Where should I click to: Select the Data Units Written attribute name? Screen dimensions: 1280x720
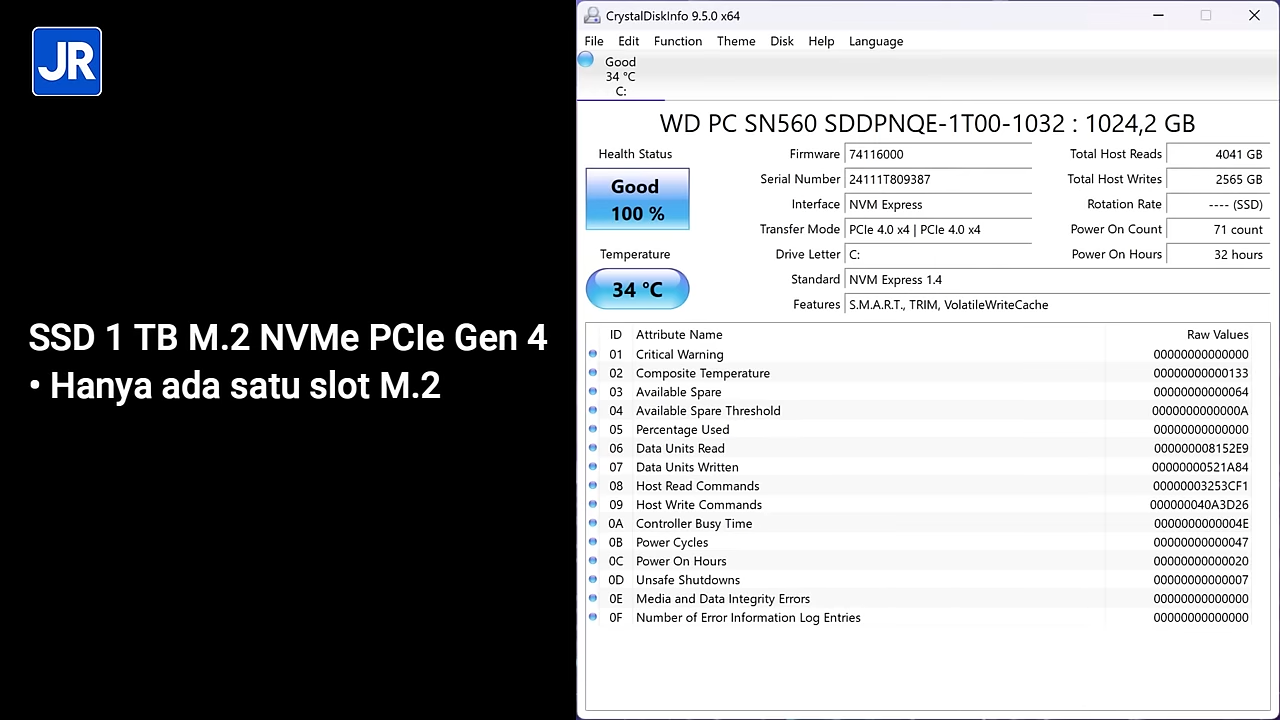687,467
